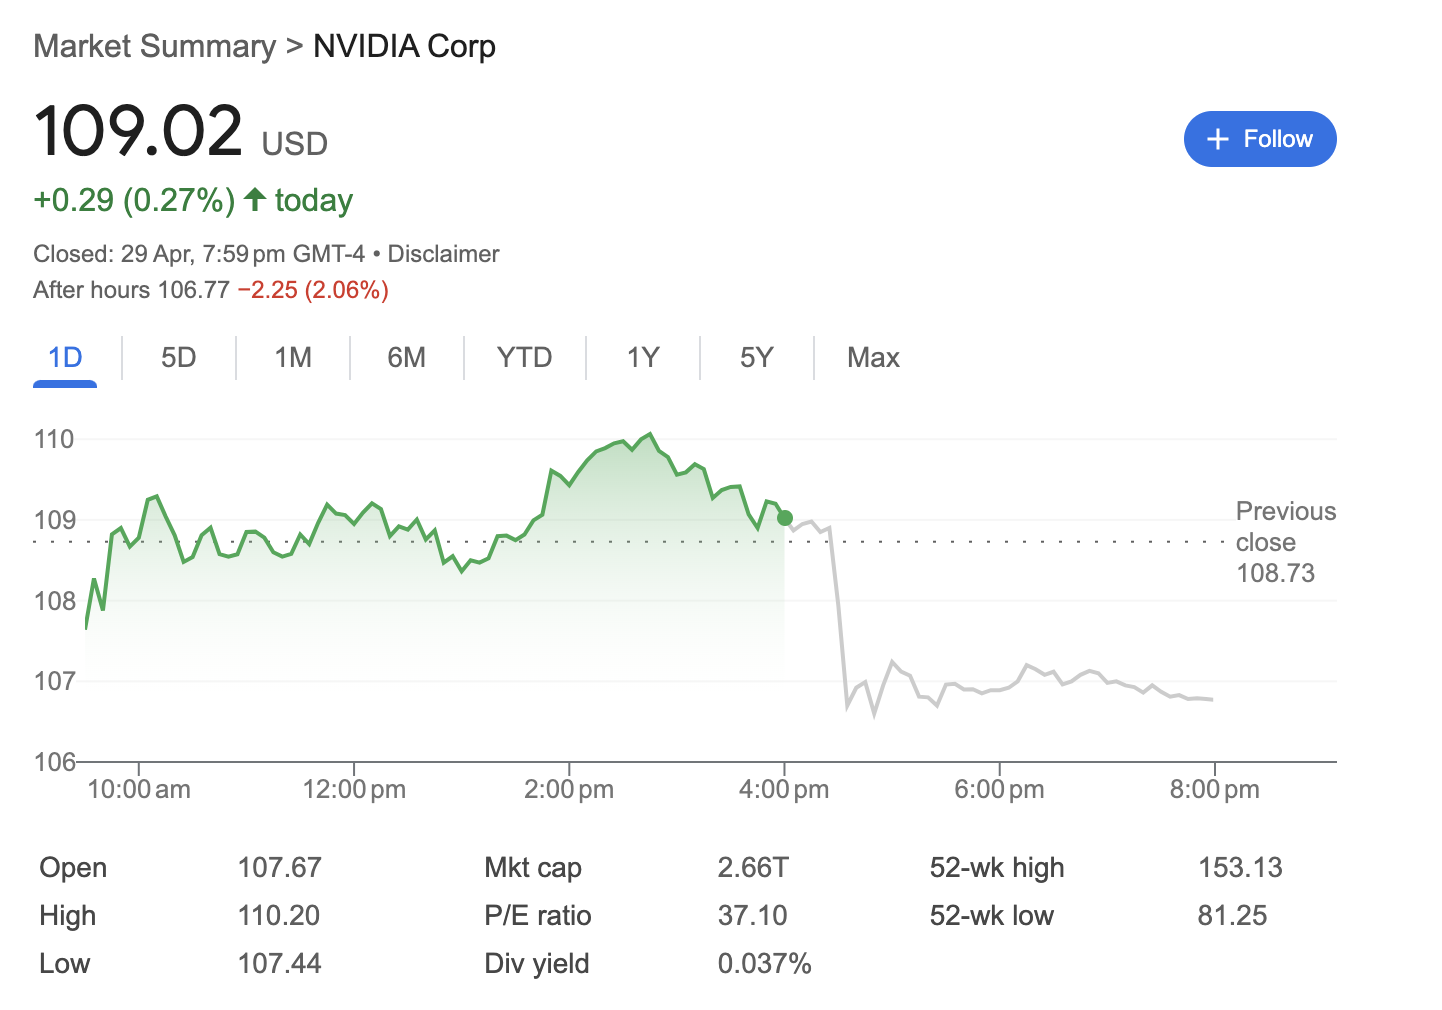Viewport: 1442px width, 1010px height.
Task: Click the 4:00 pm marker on the time axis
Action: (784, 789)
